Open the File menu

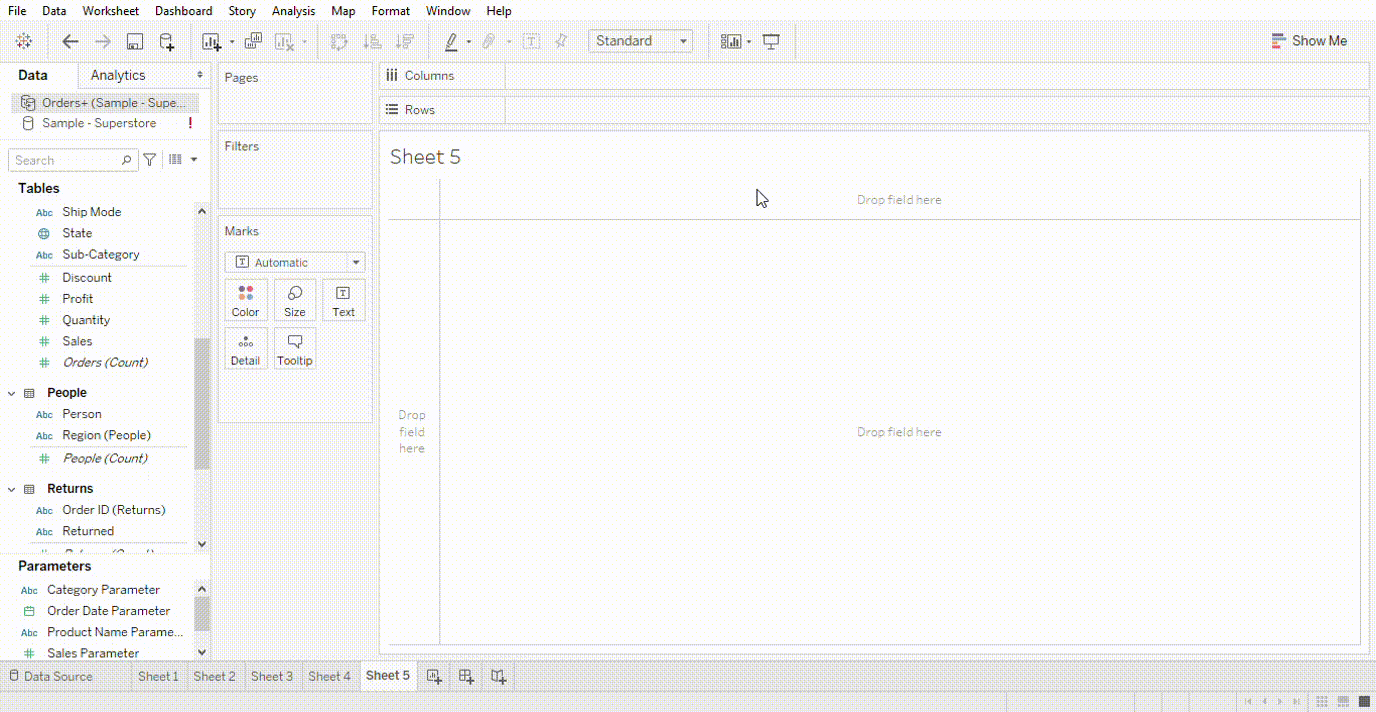click(17, 11)
